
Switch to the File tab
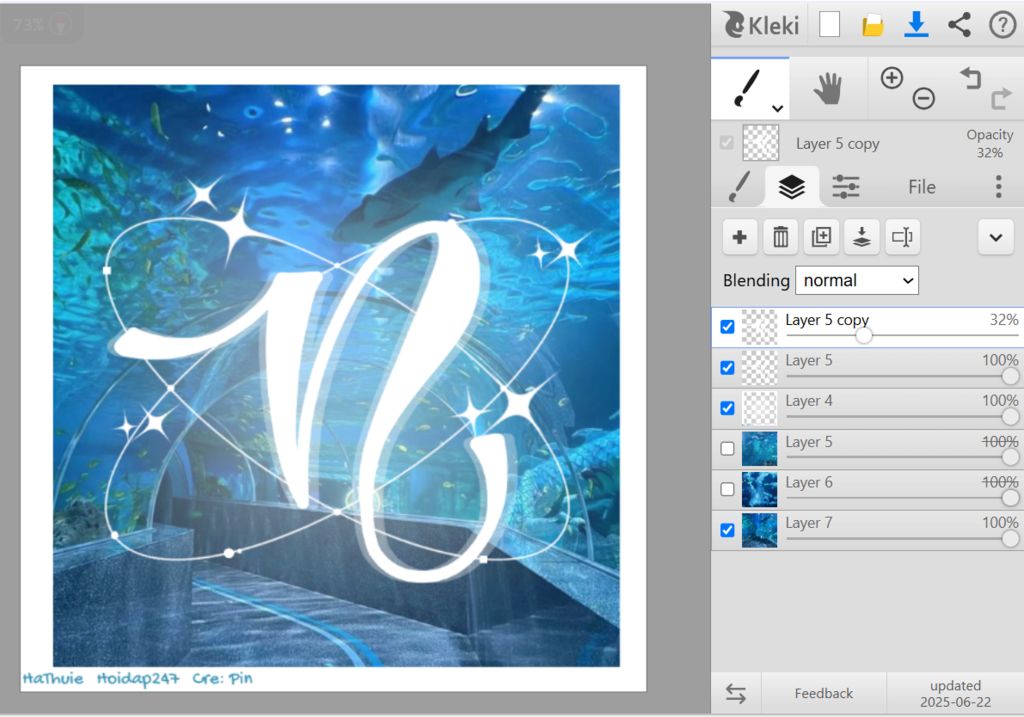click(x=921, y=187)
